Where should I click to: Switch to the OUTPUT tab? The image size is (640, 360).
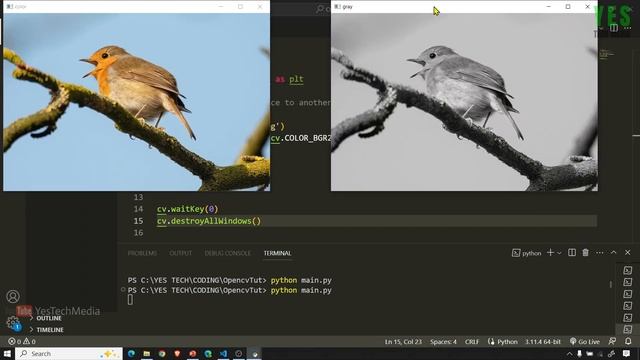(x=180, y=253)
